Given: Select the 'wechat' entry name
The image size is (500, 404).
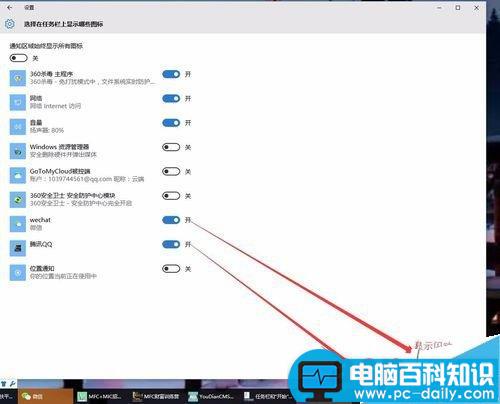Looking at the screenshot, I should click(x=40, y=220).
